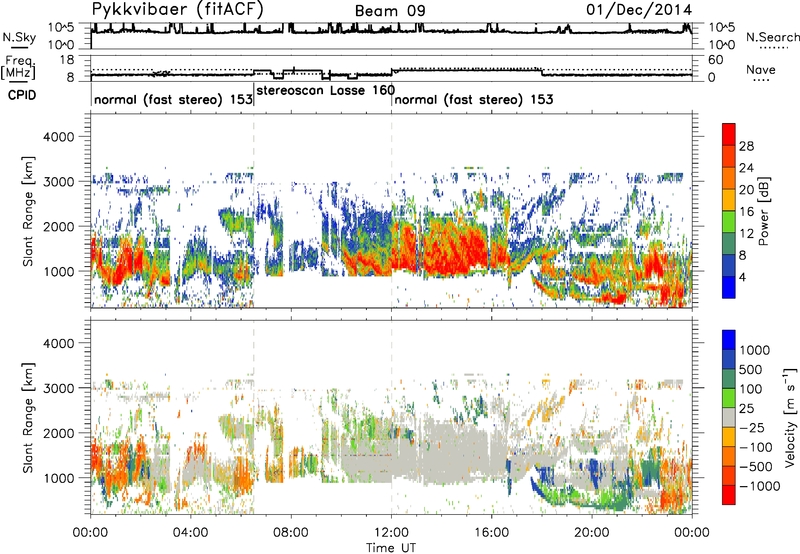Select the -1000 value on Velocity colorbar
Screen dimensions: 800x554
760,486
